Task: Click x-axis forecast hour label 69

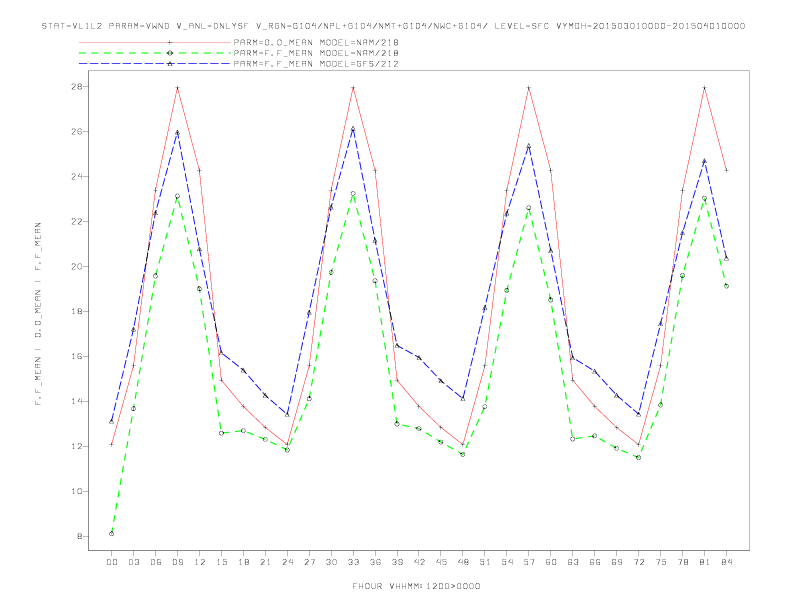Action: tap(617, 562)
